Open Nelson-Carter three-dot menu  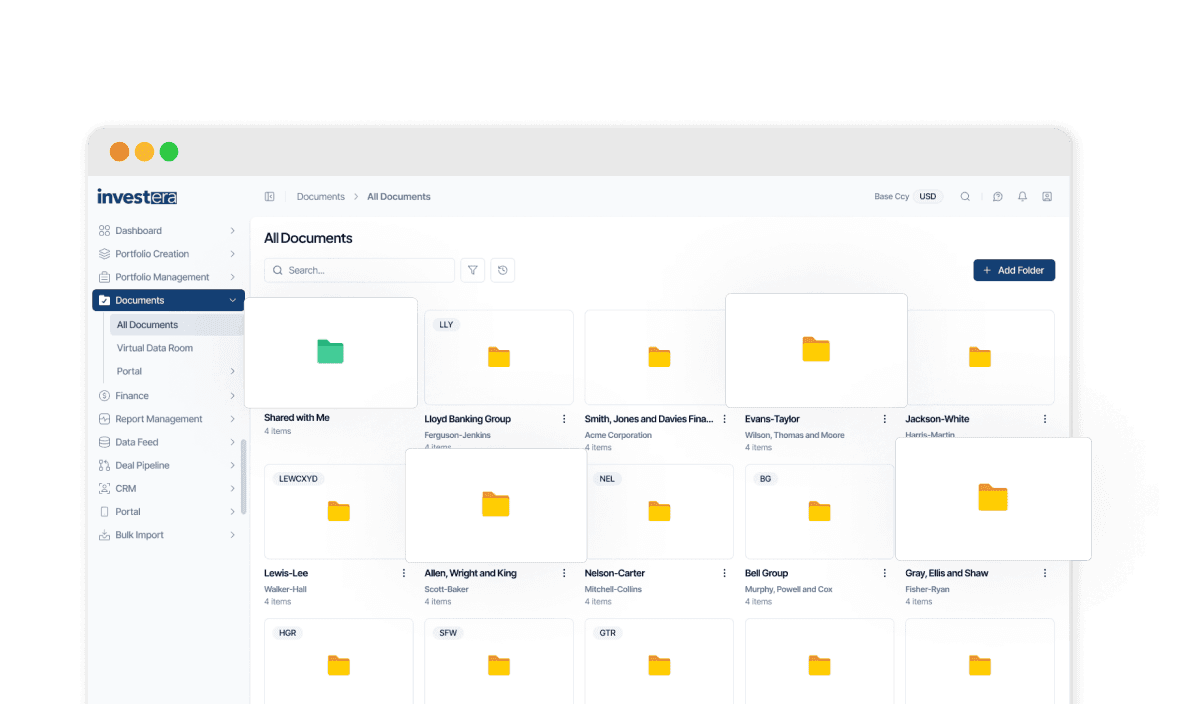(724, 573)
